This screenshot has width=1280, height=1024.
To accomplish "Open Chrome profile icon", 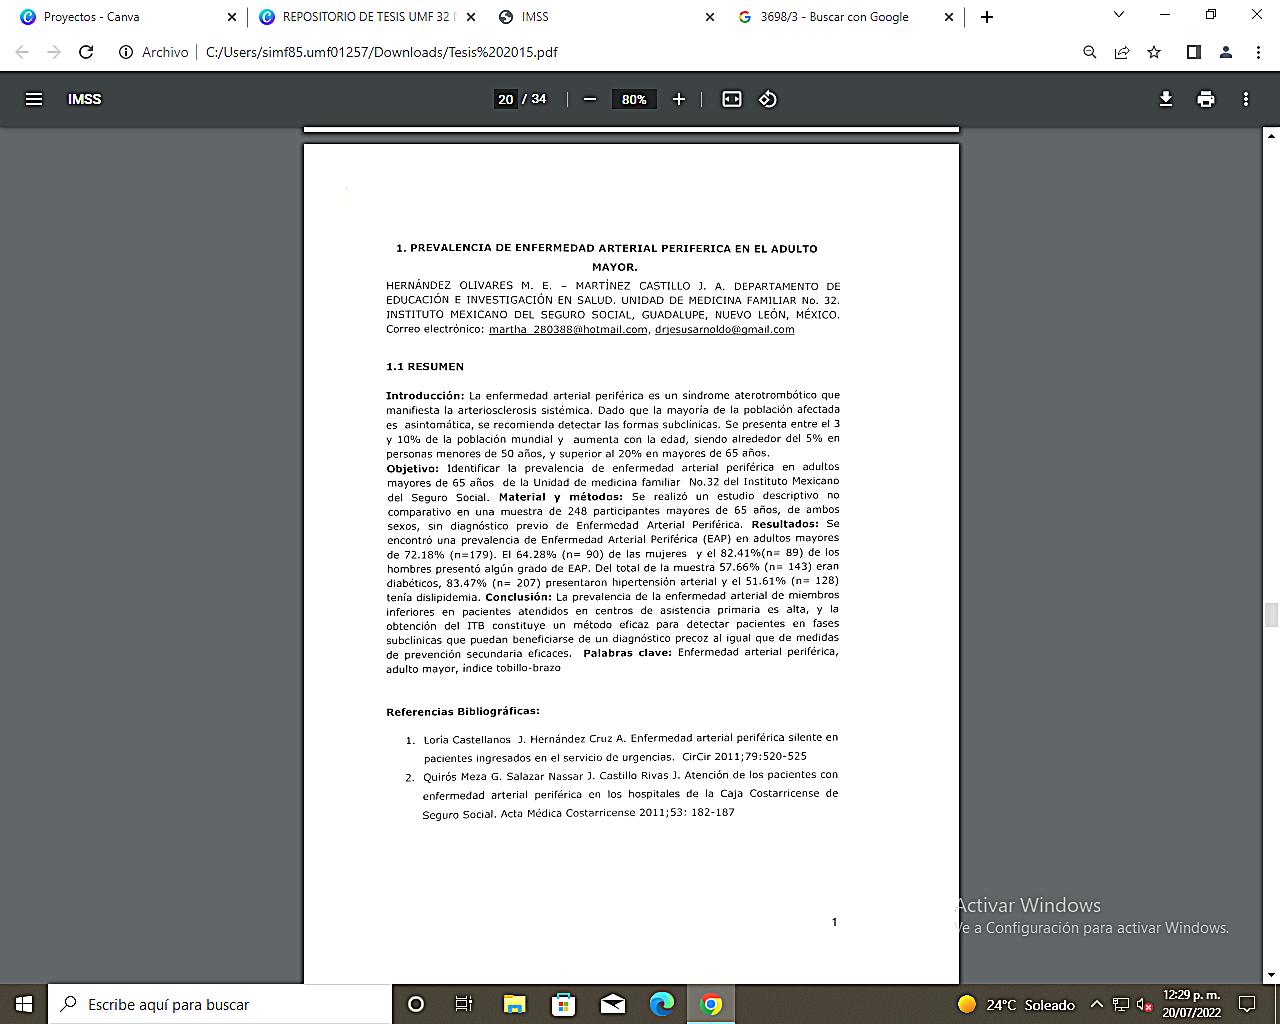I will pyautogui.click(x=1226, y=52).
